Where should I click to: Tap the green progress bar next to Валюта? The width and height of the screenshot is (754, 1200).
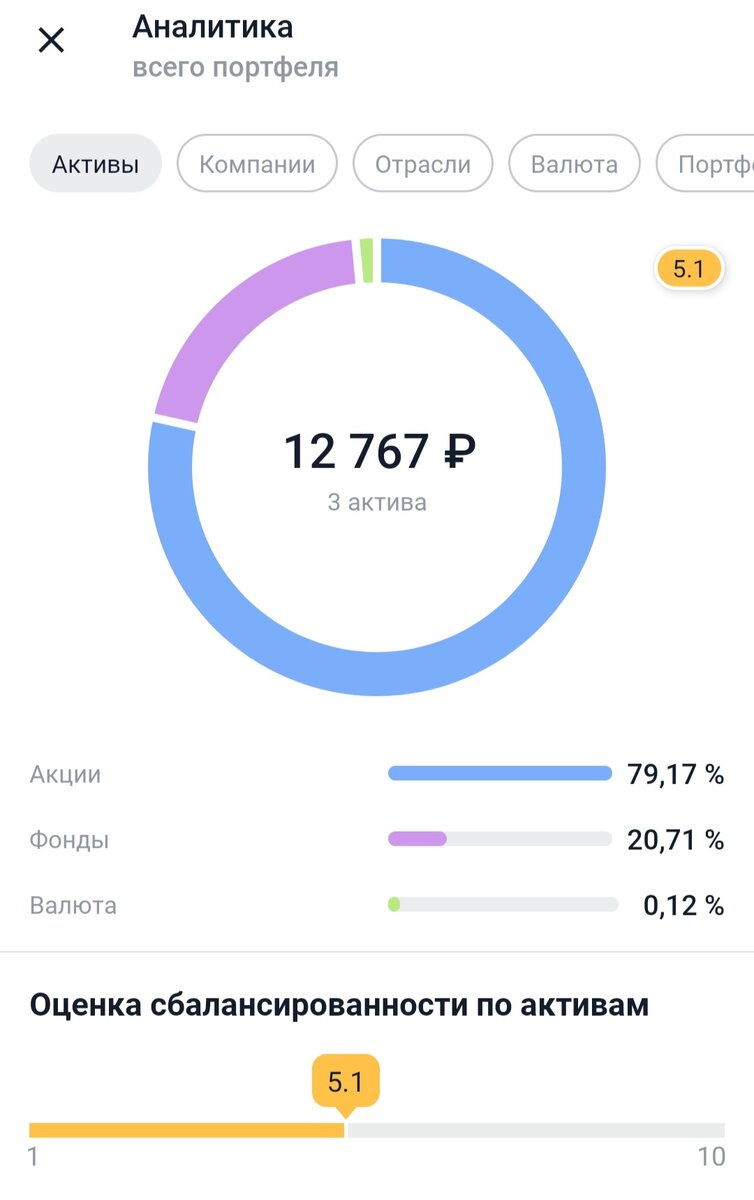[x=396, y=903]
